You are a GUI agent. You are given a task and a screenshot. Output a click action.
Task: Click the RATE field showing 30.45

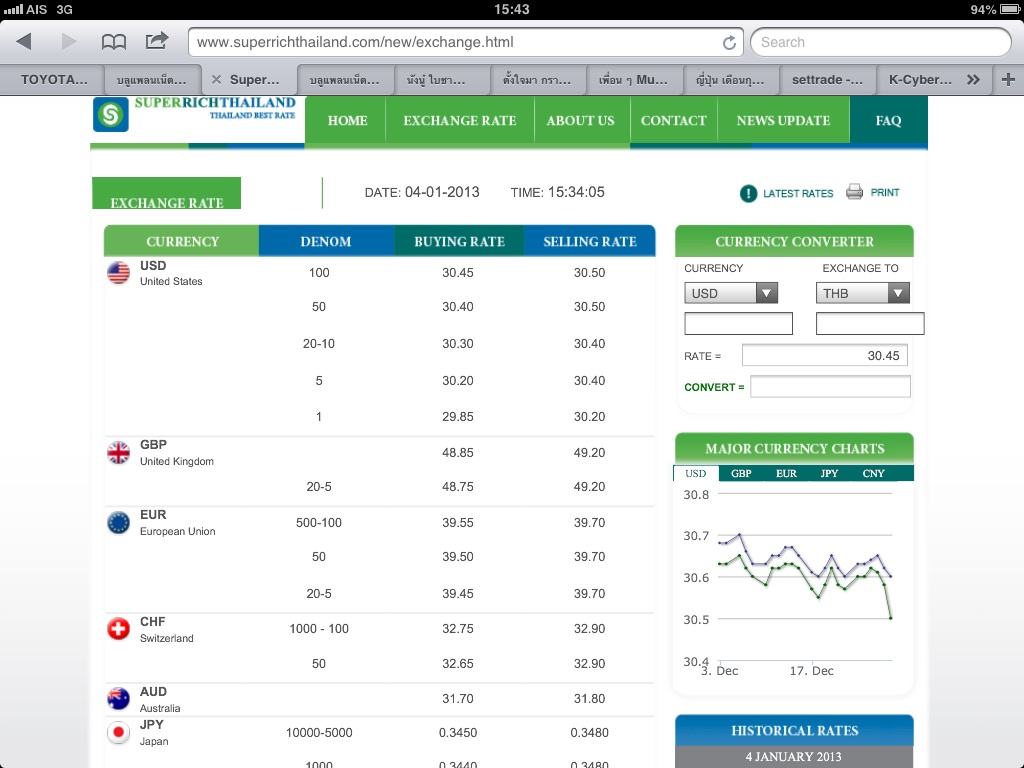point(824,356)
